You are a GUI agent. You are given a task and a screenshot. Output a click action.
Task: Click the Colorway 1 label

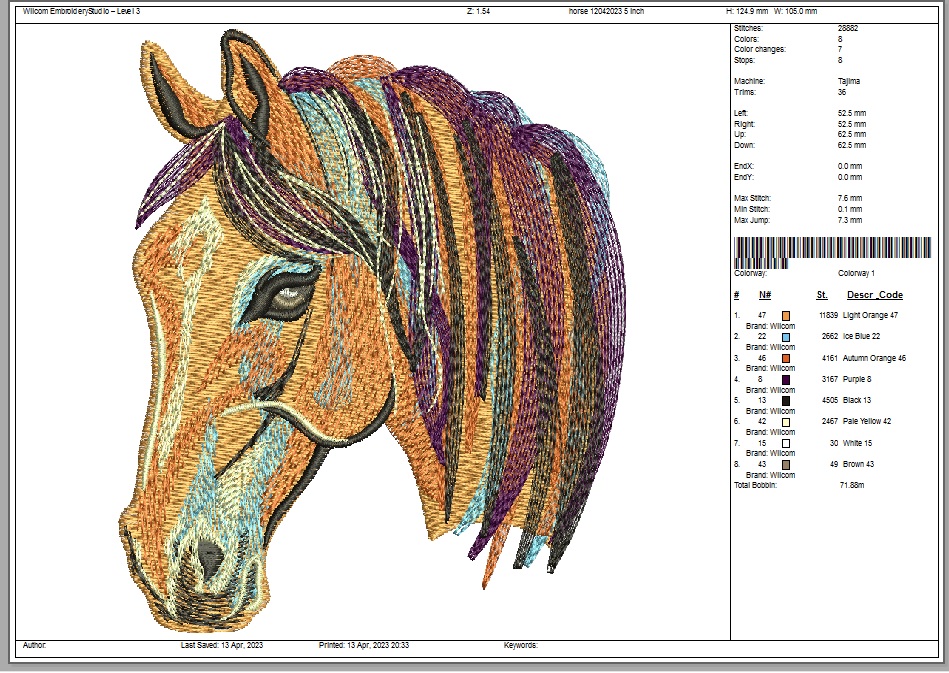856,273
